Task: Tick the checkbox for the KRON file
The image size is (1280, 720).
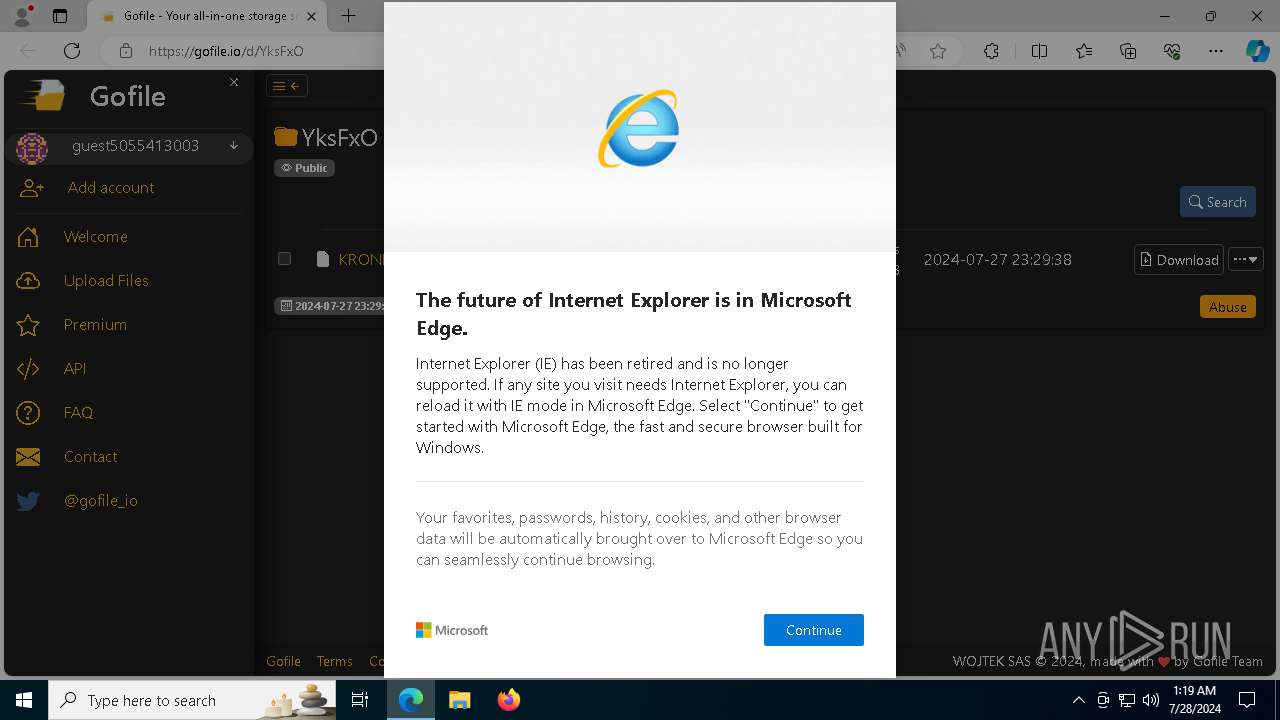Action: 284,259
